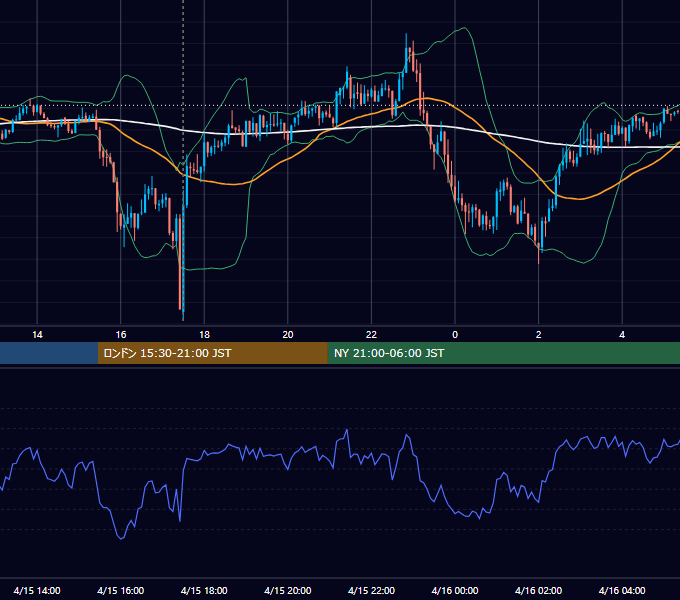Image resolution: width=680 pixels, height=600 pixels.
Task: Click the 22 hour label on price chart axis
Action: click(x=371, y=335)
